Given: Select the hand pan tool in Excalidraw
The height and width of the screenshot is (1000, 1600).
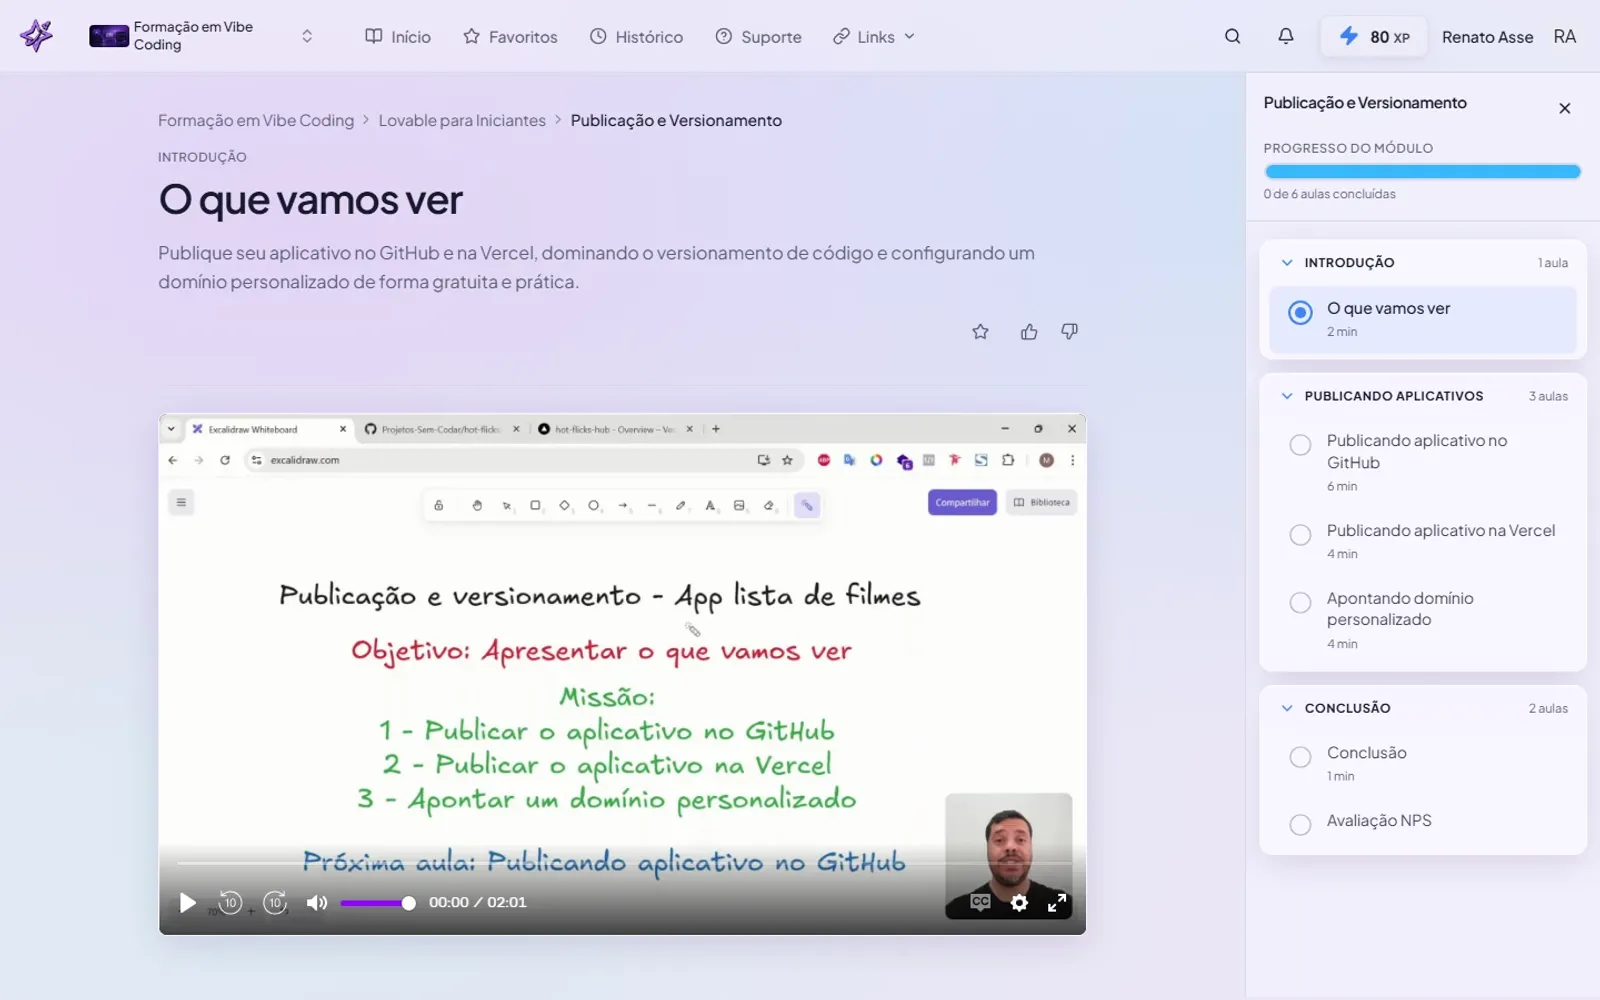Looking at the screenshot, I should 477,506.
